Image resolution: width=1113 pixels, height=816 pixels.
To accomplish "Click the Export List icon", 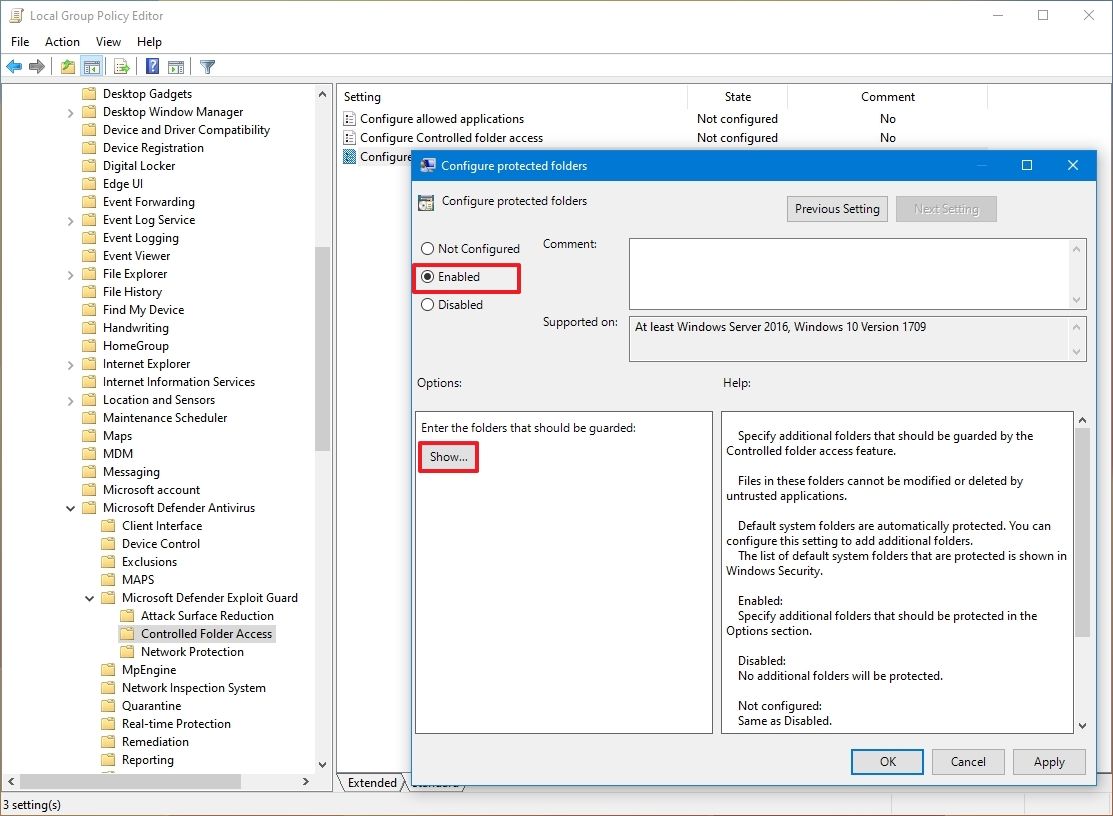I will click(120, 66).
